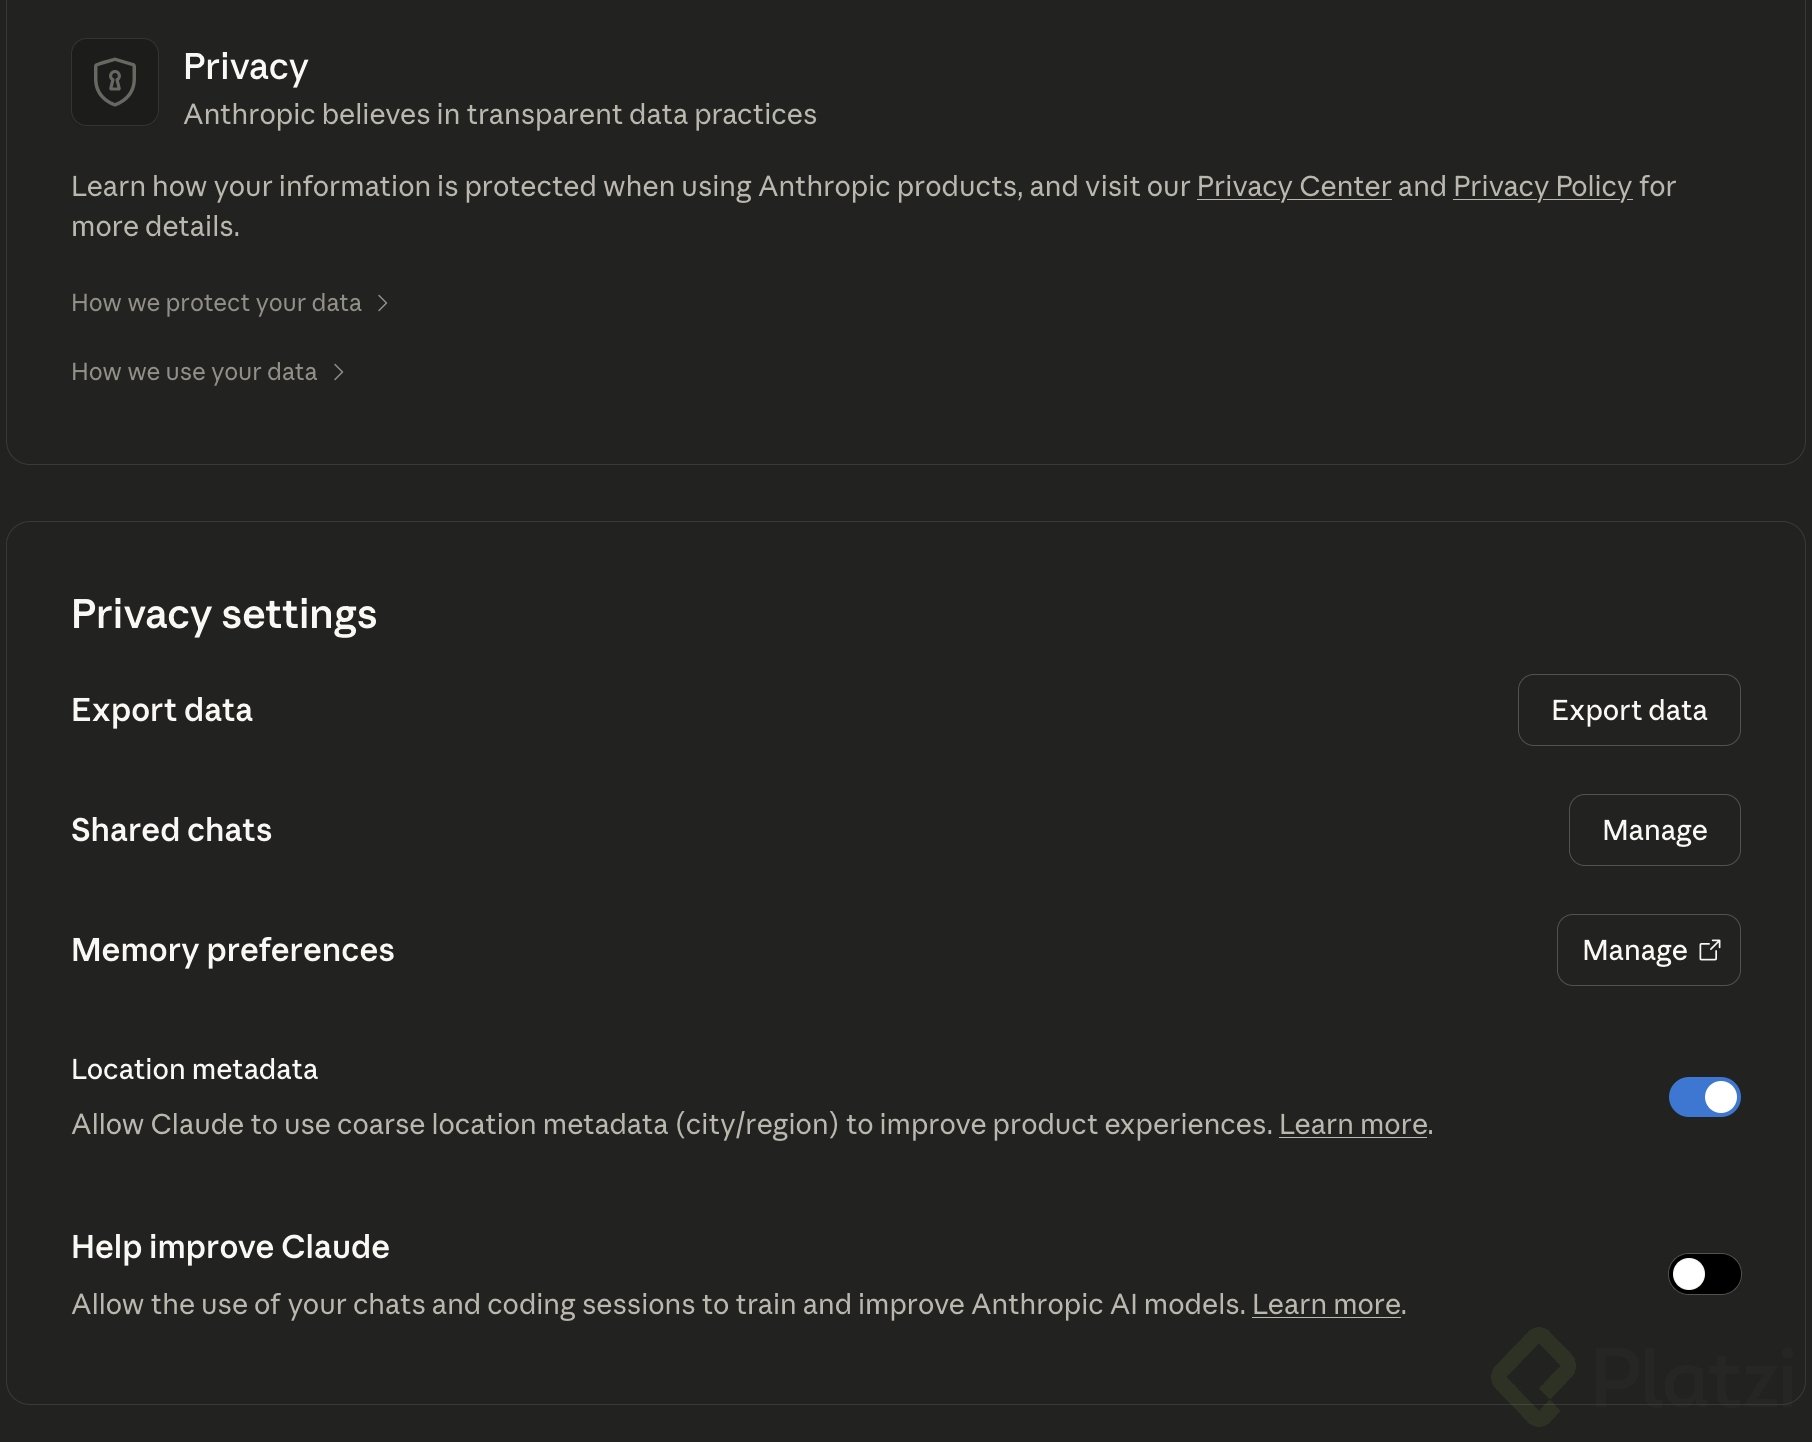Disable the Location metadata toggle
The width and height of the screenshot is (1812, 1442).
(x=1704, y=1097)
